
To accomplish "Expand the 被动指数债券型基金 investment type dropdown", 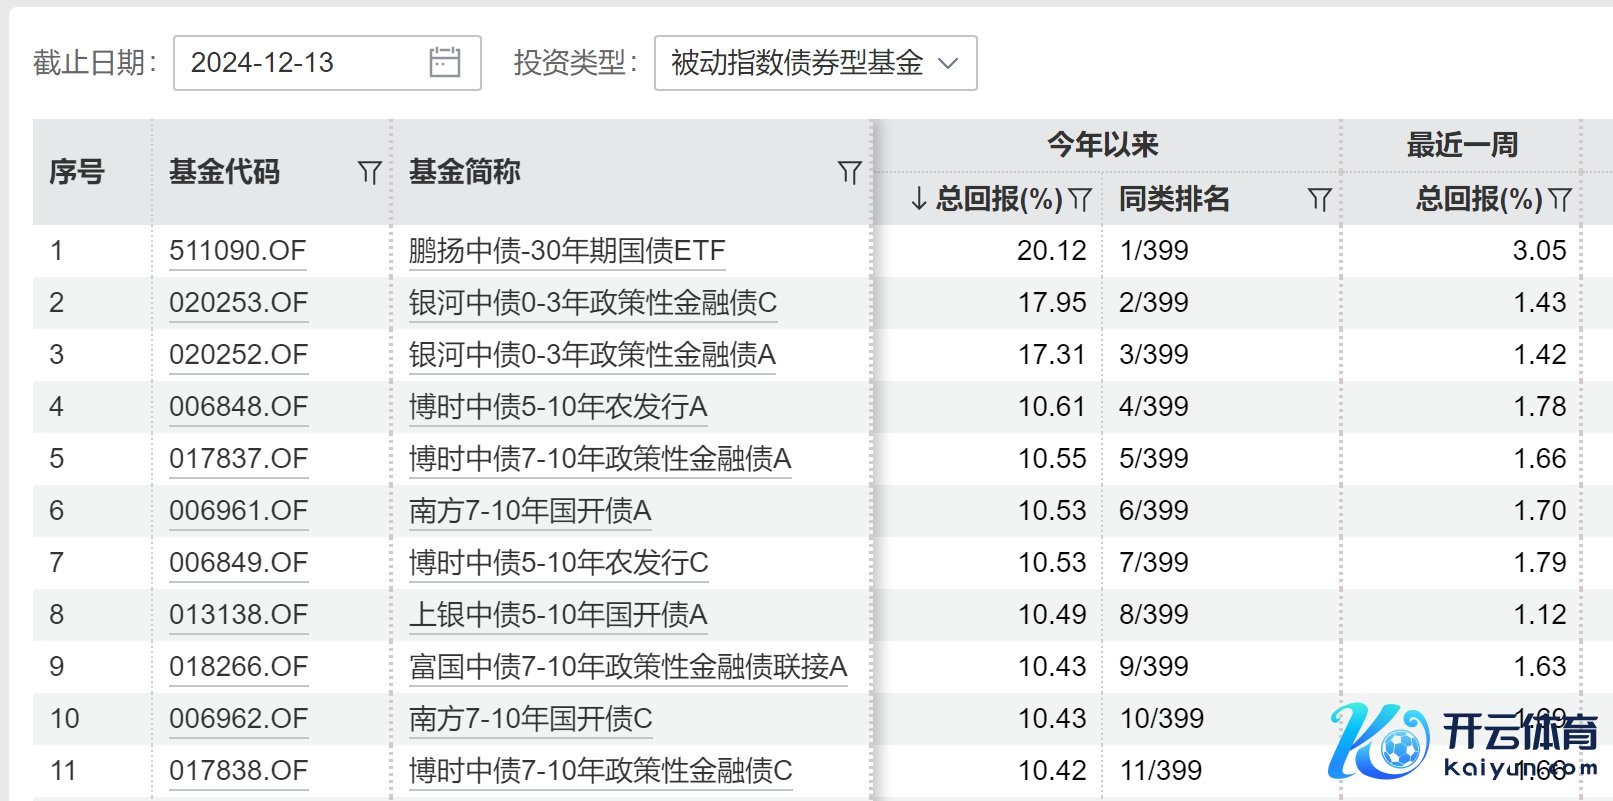I will (x=815, y=63).
